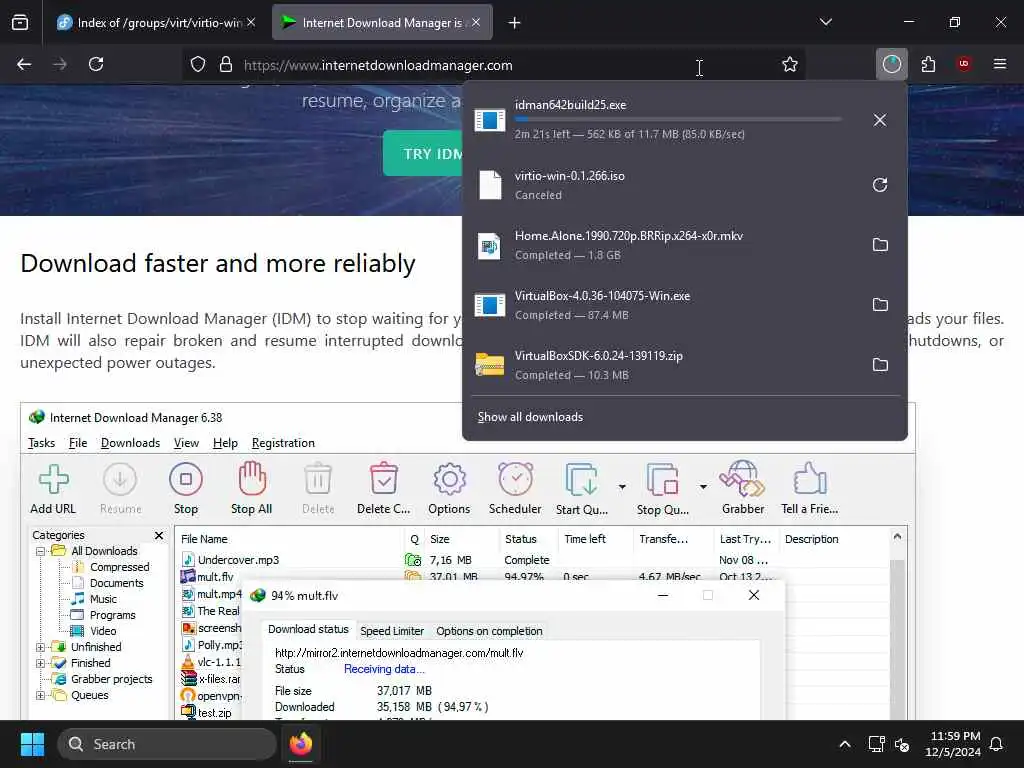Close the Internet Download Manager tab

click(x=476, y=22)
